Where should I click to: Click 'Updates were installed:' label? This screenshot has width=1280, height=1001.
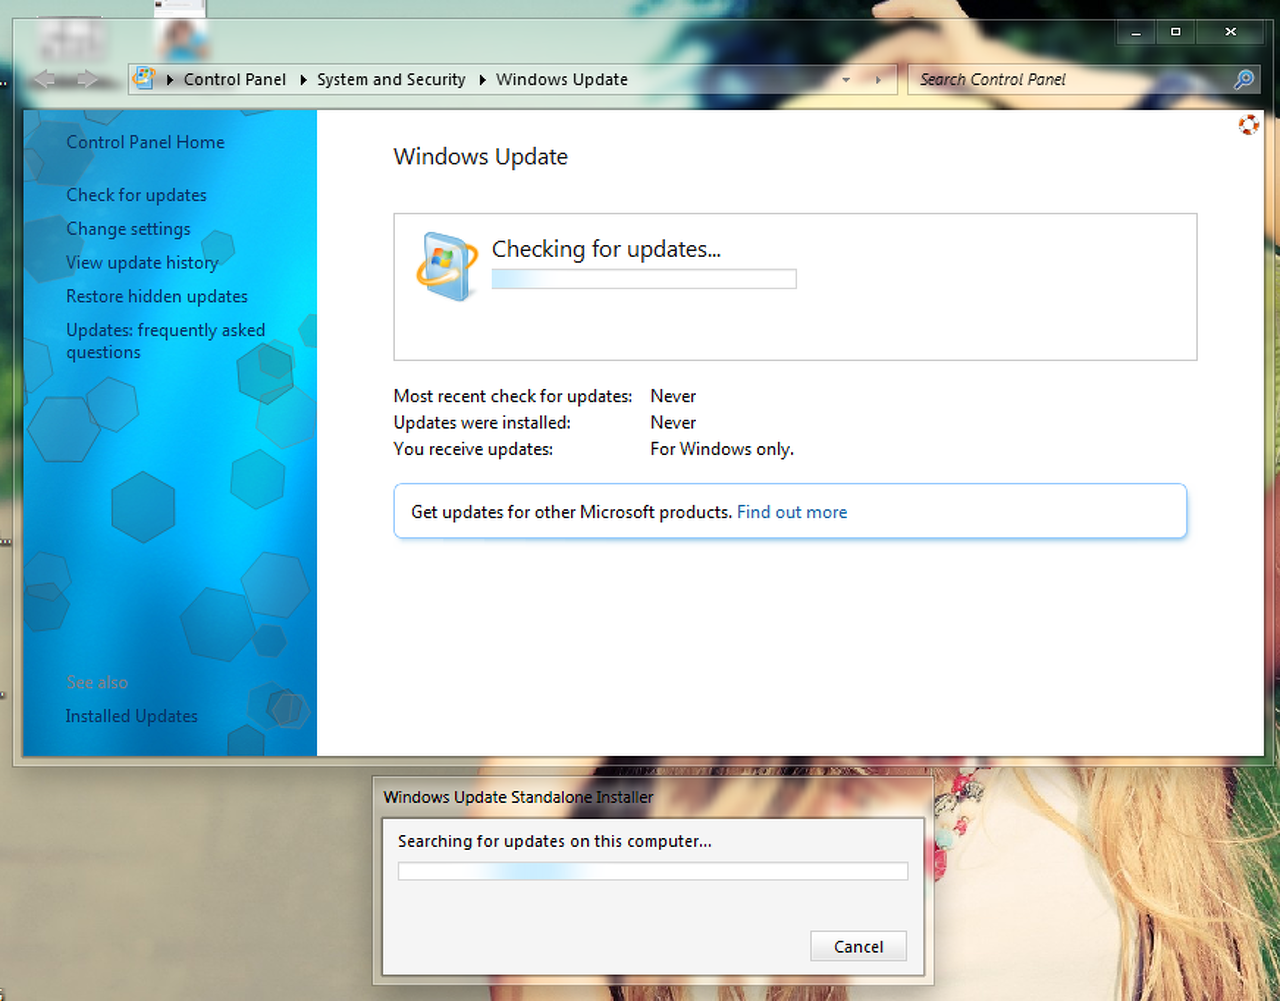pyautogui.click(x=482, y=423)
